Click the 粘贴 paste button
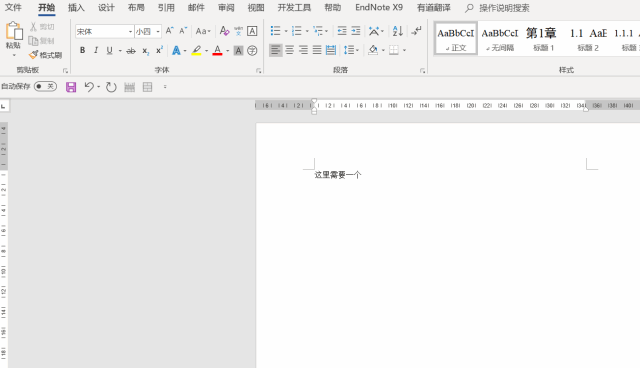Screen dimensions: 640x368 13,39
